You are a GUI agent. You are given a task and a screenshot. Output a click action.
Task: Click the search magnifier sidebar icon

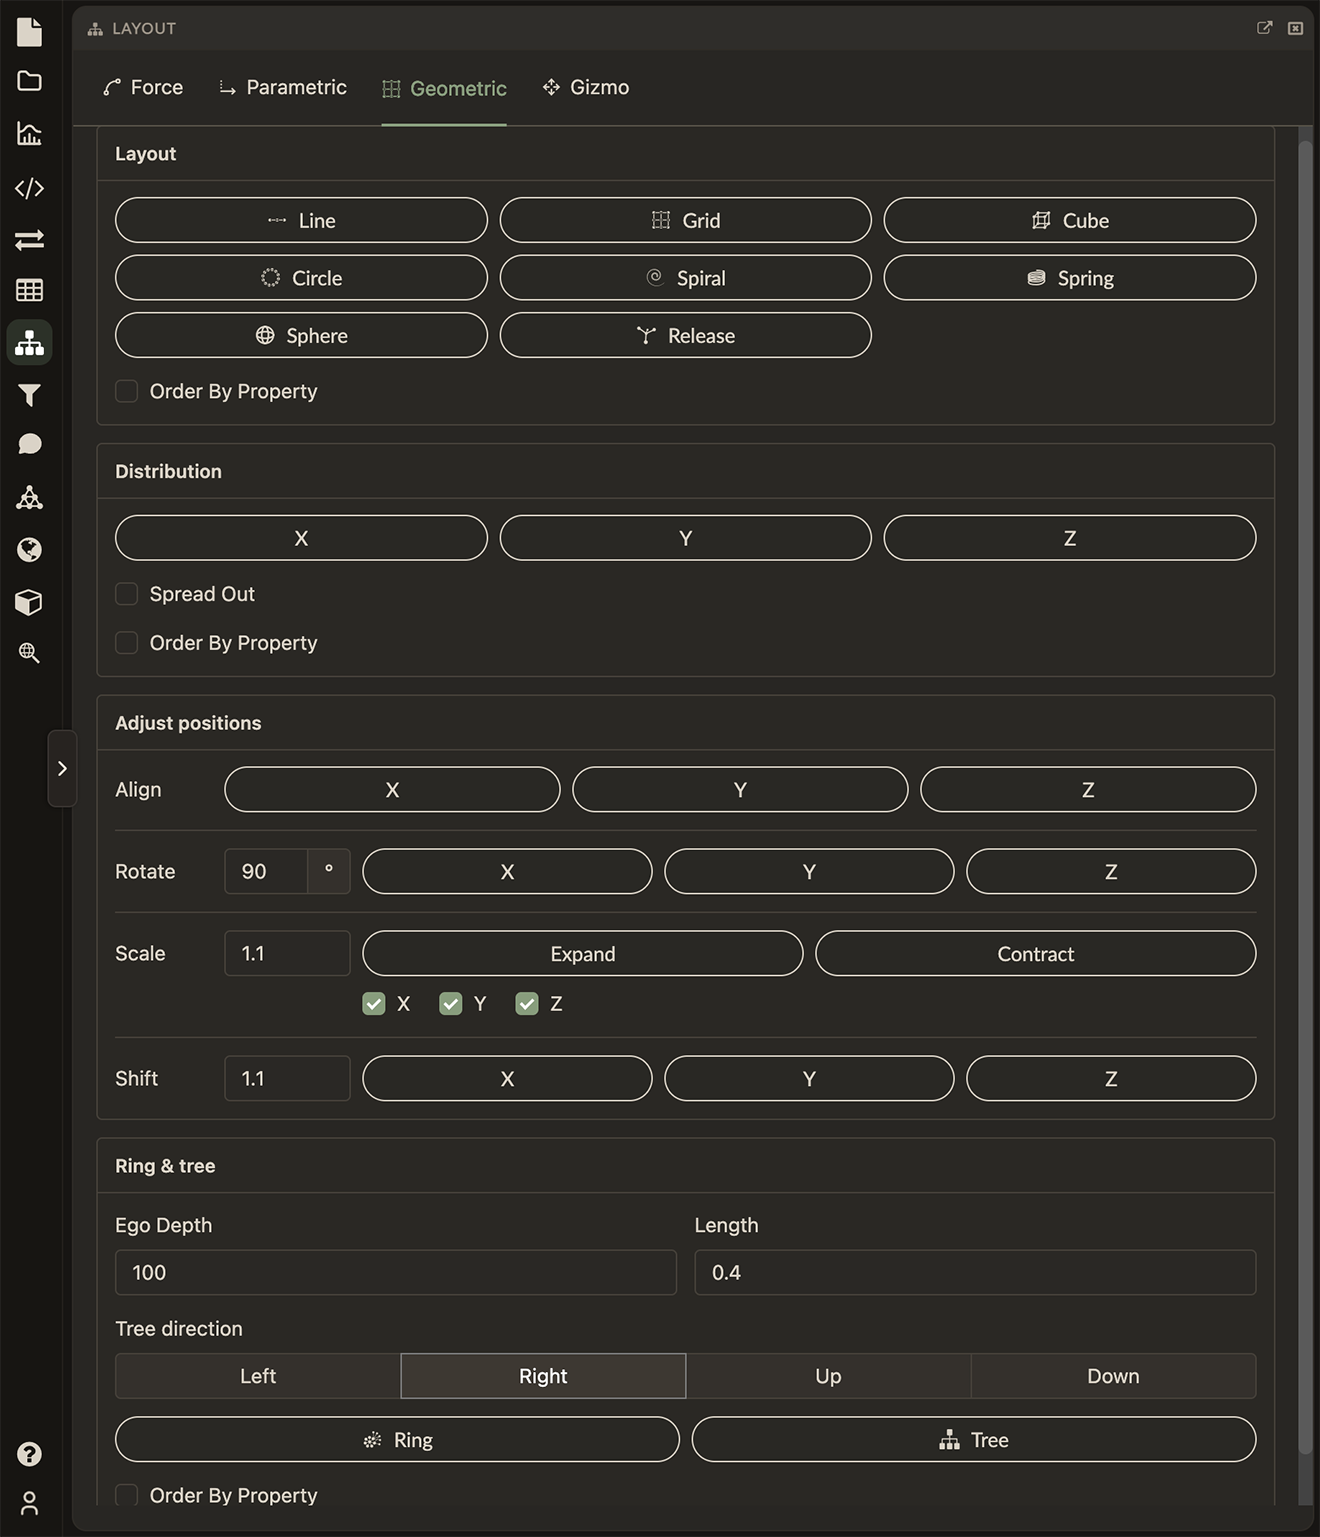30,653
